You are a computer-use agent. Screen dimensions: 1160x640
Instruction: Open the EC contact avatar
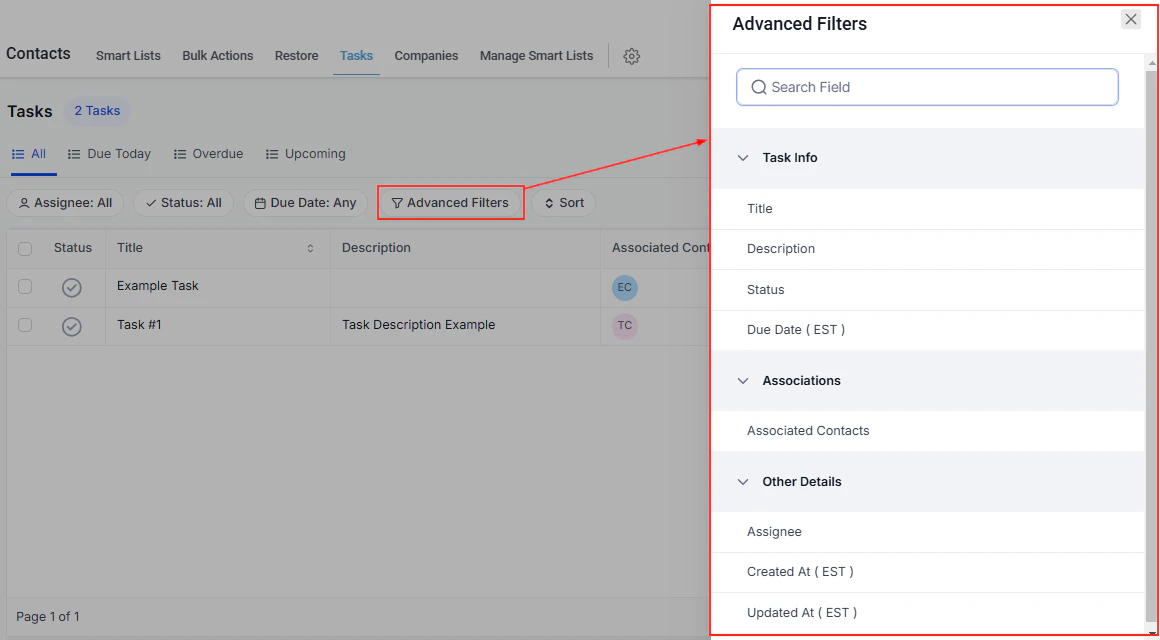624,287
